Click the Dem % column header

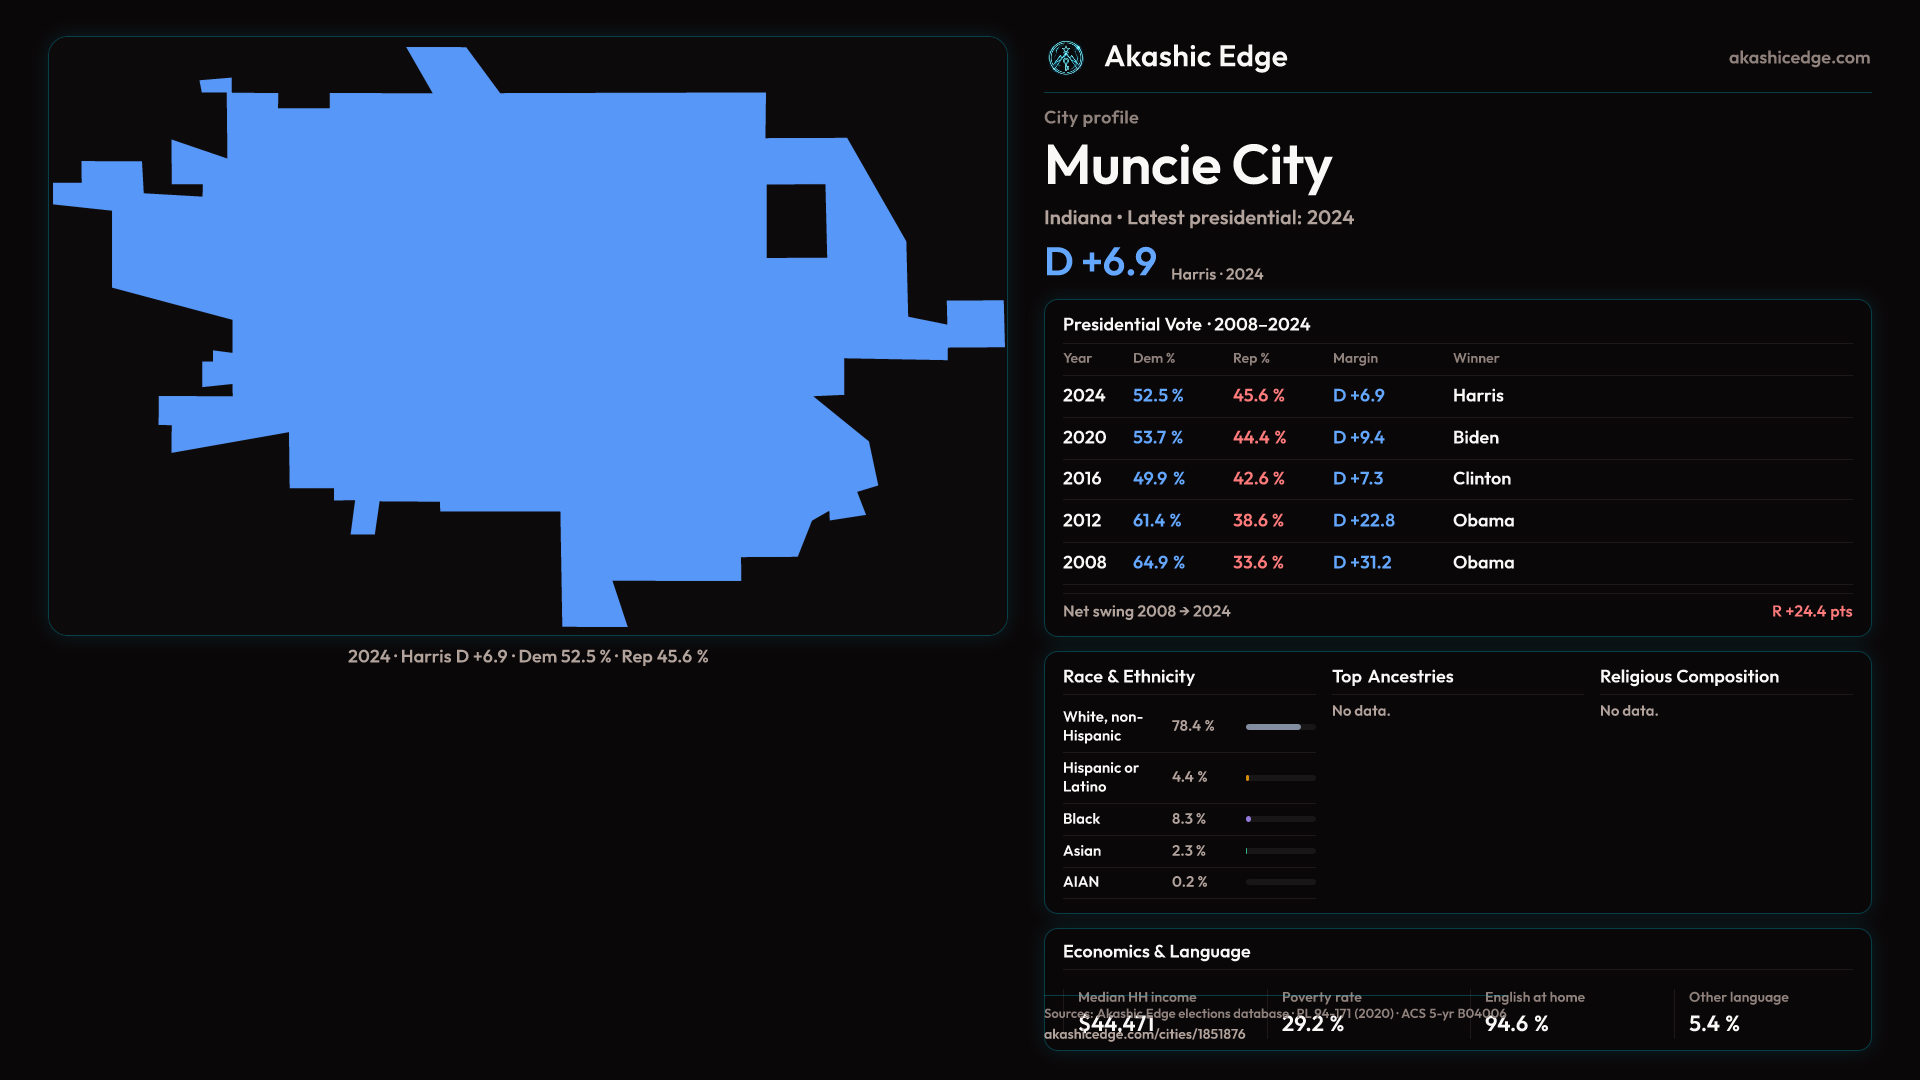point(1153,358)
